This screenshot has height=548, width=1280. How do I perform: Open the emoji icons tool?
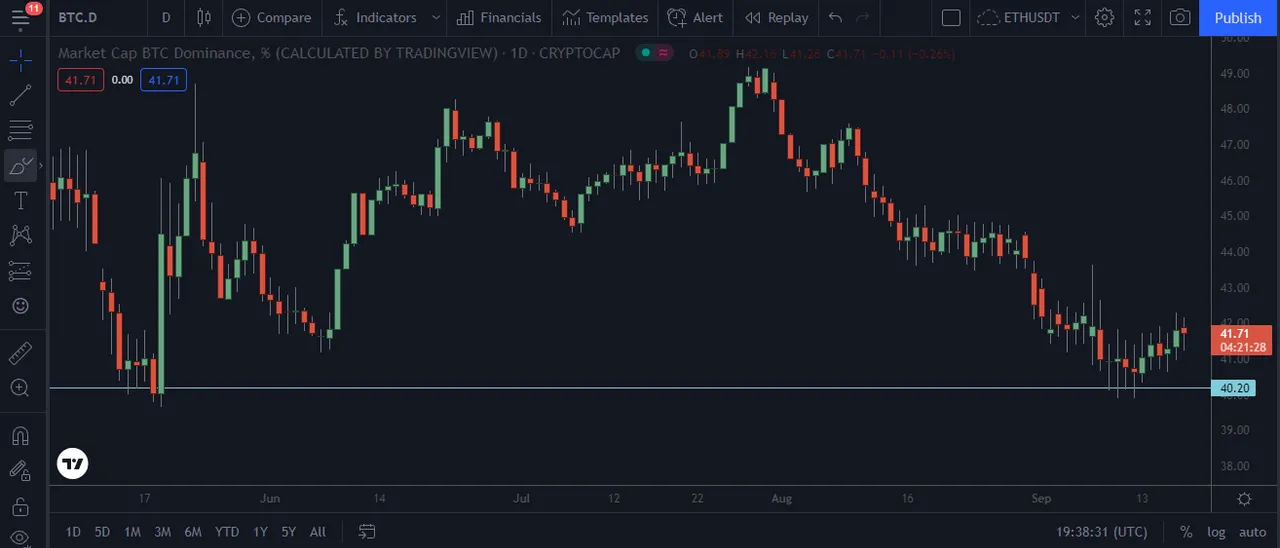20,306
